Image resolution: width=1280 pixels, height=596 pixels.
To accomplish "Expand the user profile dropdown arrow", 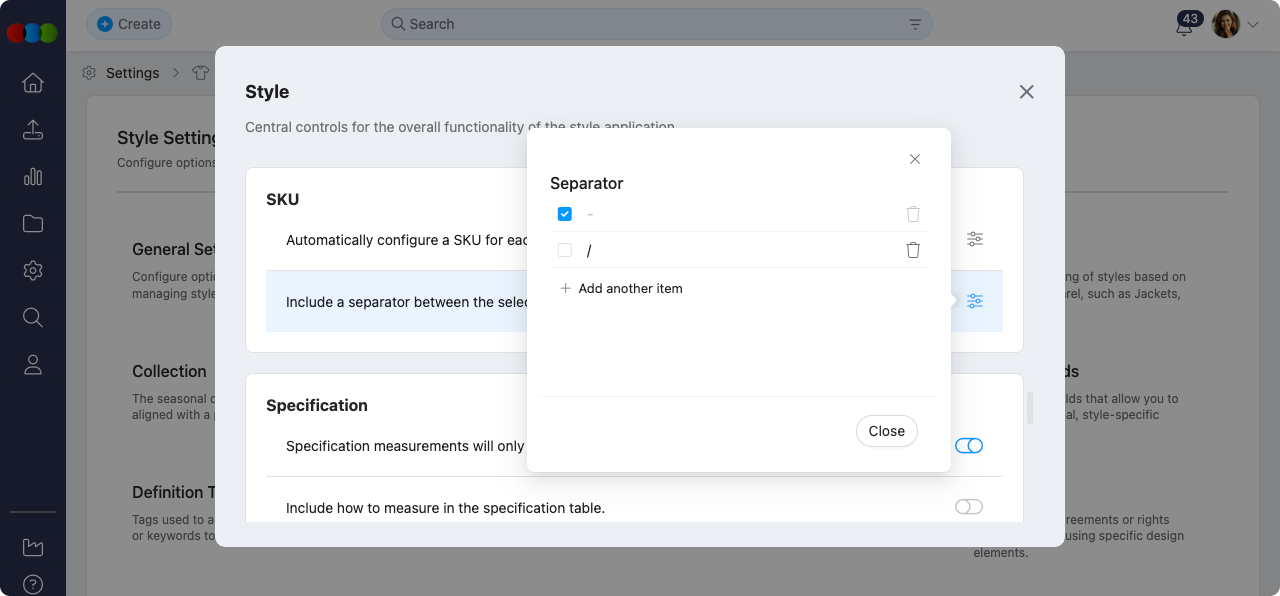I will coord(1253,25).
